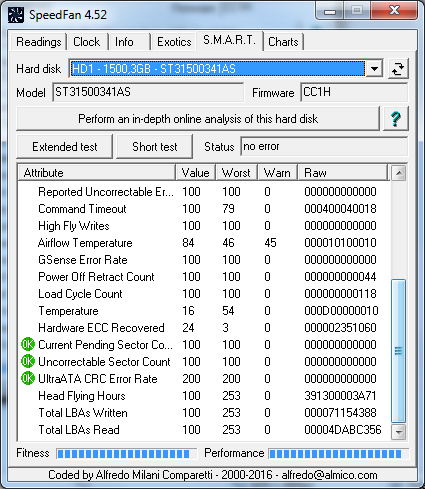
Task: Select the Airflow Temperature row
Action: click(x=204, y=243)
